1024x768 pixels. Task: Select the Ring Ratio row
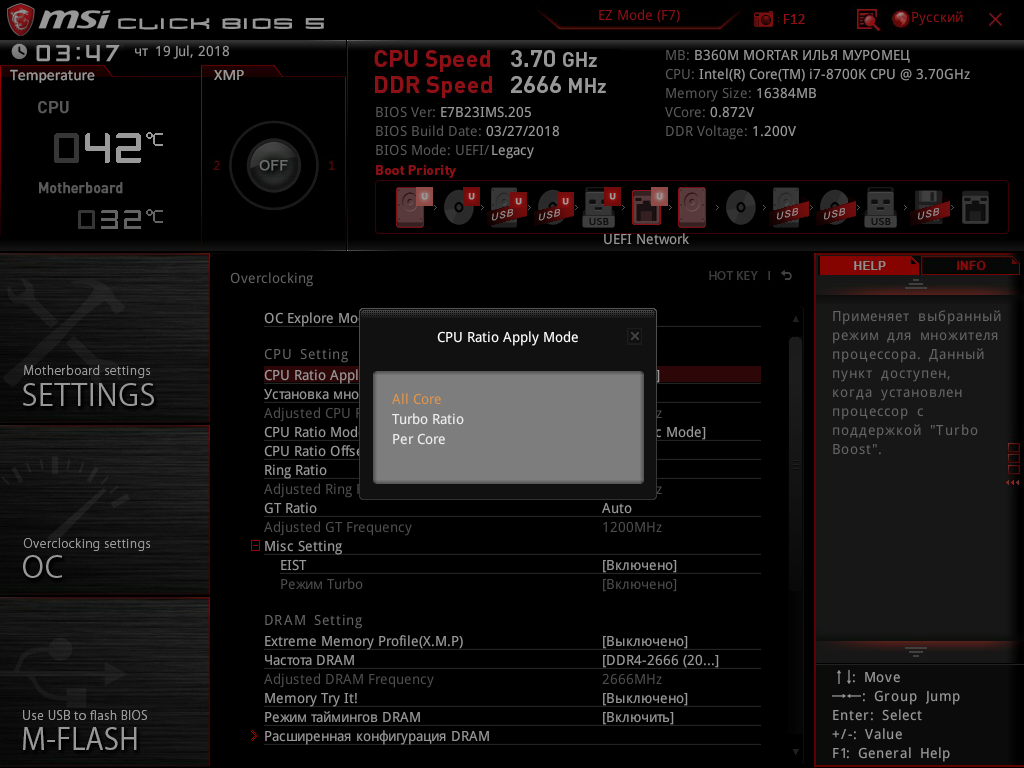(512, 470)
